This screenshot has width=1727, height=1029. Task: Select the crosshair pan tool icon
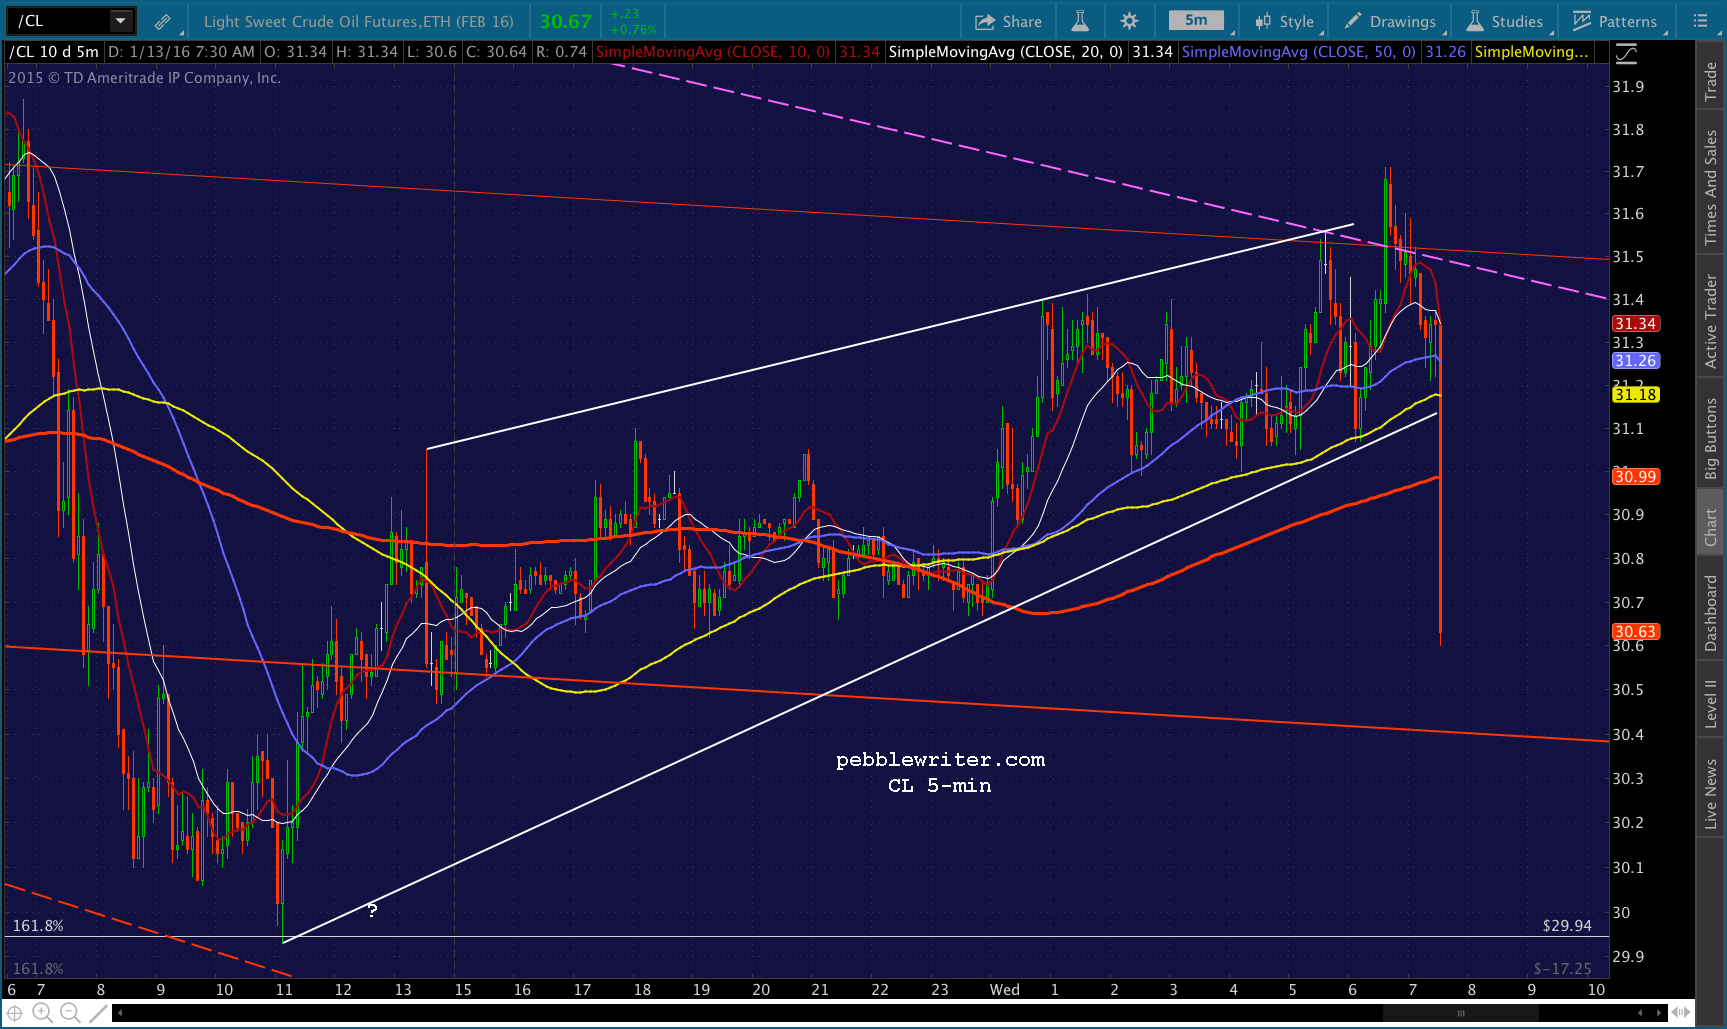[15, 1013]
